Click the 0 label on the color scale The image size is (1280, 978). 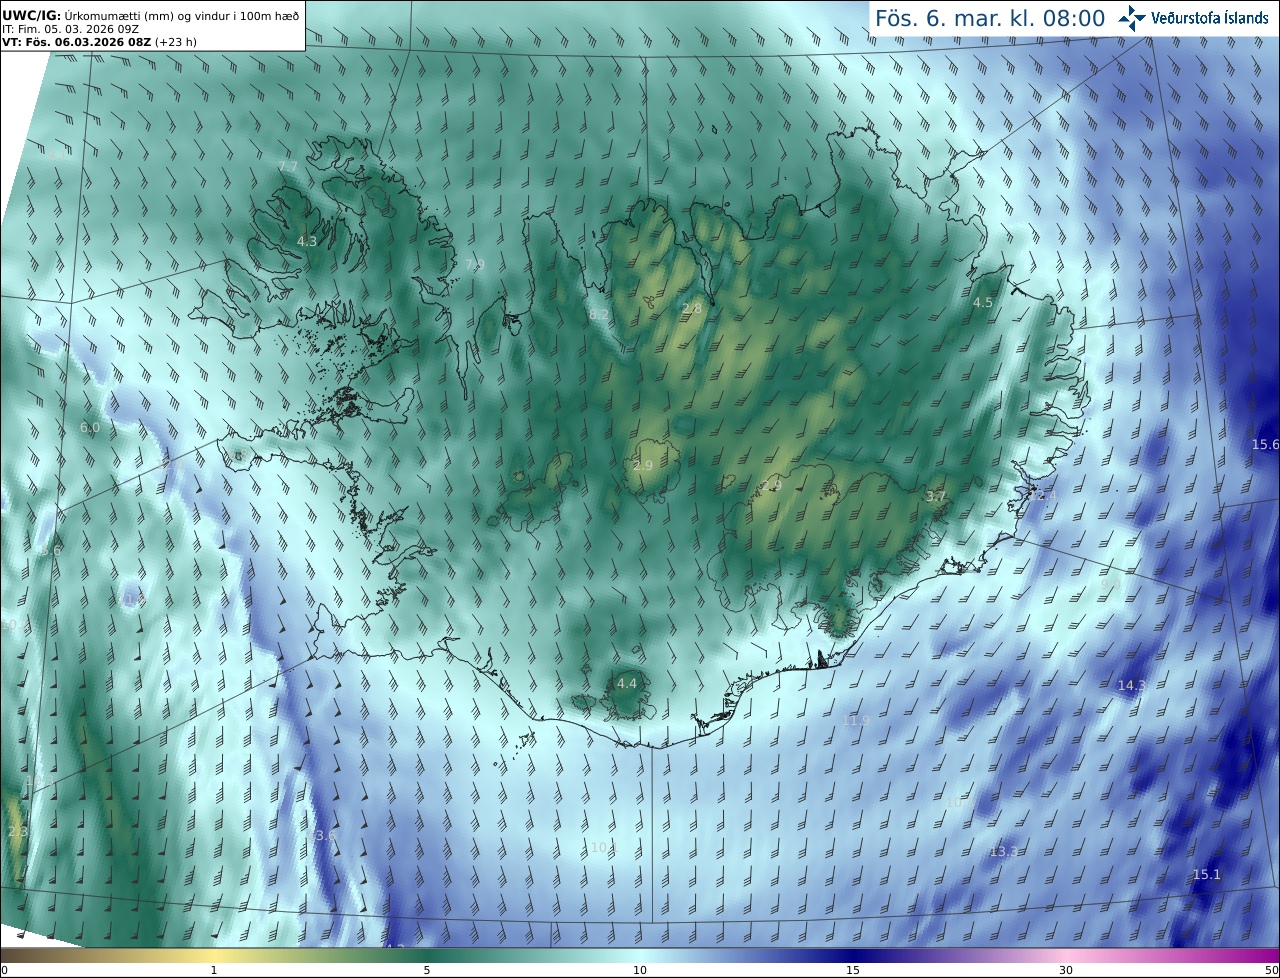click(x=4, y=970)
